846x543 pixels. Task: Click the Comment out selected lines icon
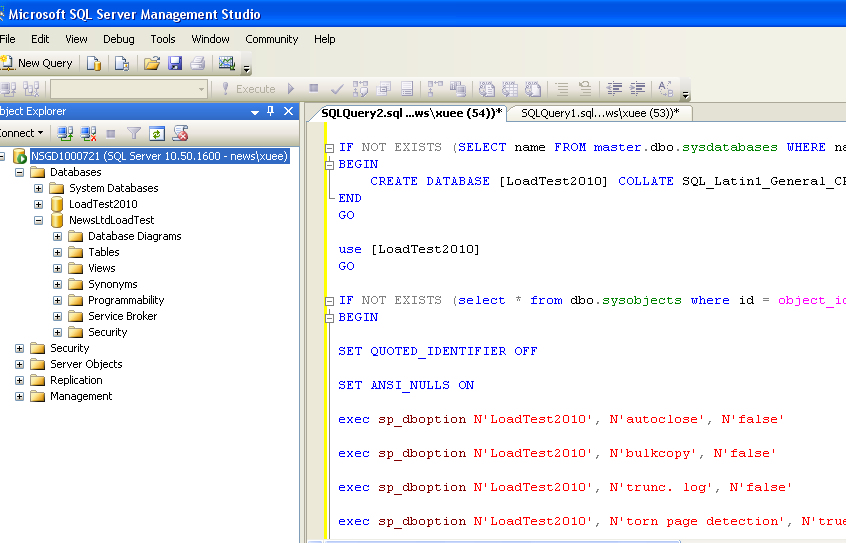click(562, 89)
